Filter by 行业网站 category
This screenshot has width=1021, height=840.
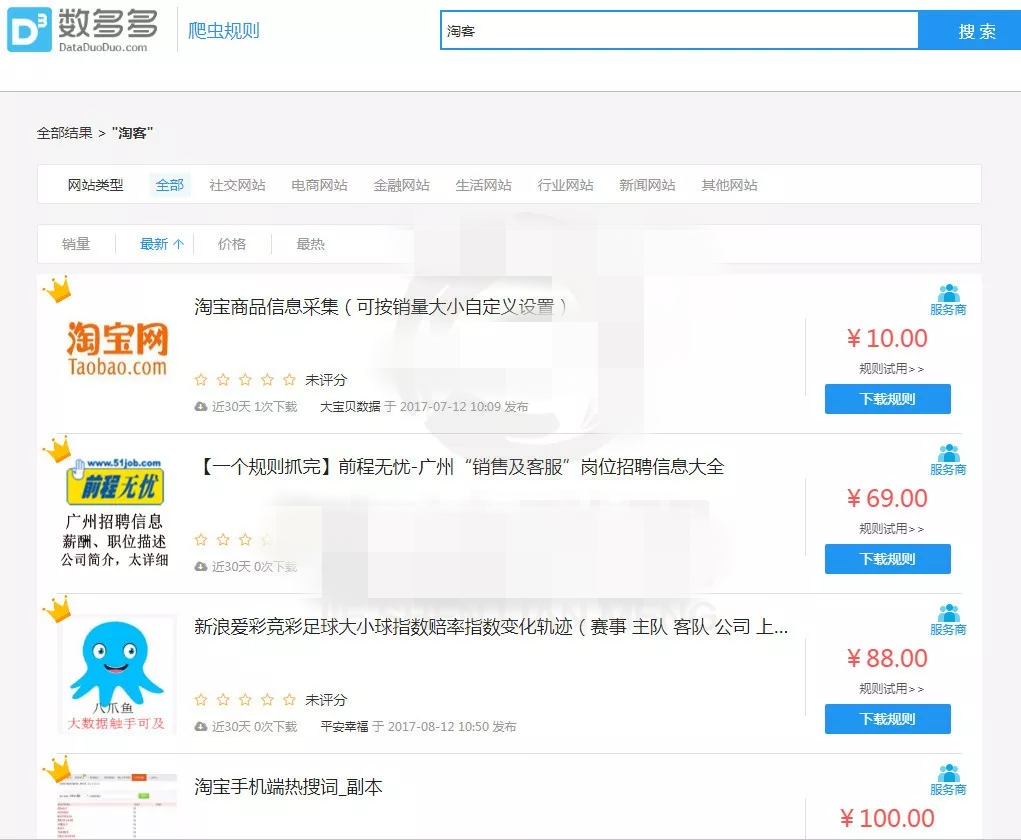tap(565, 185)
